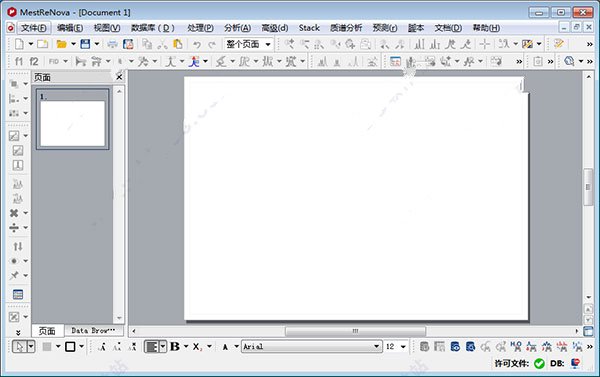Toggle bold text formatting

[x=175, y=346]
